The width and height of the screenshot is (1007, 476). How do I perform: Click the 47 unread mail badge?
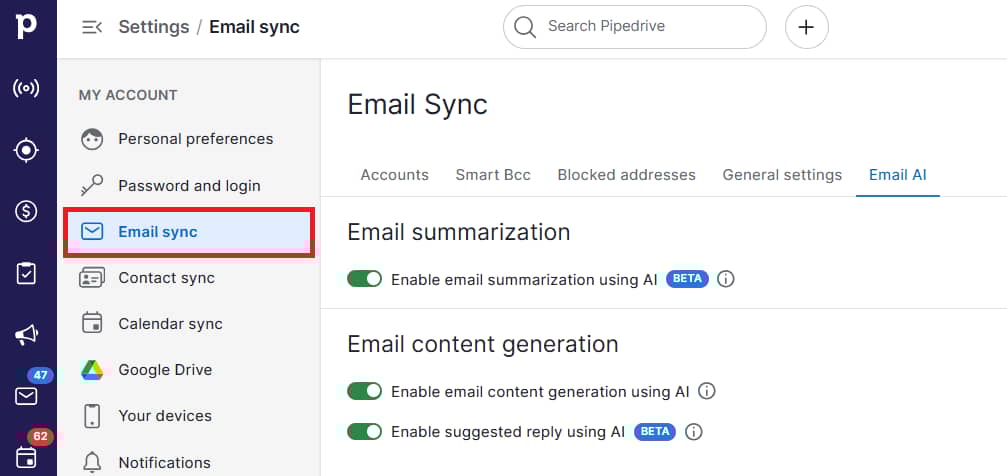(40, 375)
